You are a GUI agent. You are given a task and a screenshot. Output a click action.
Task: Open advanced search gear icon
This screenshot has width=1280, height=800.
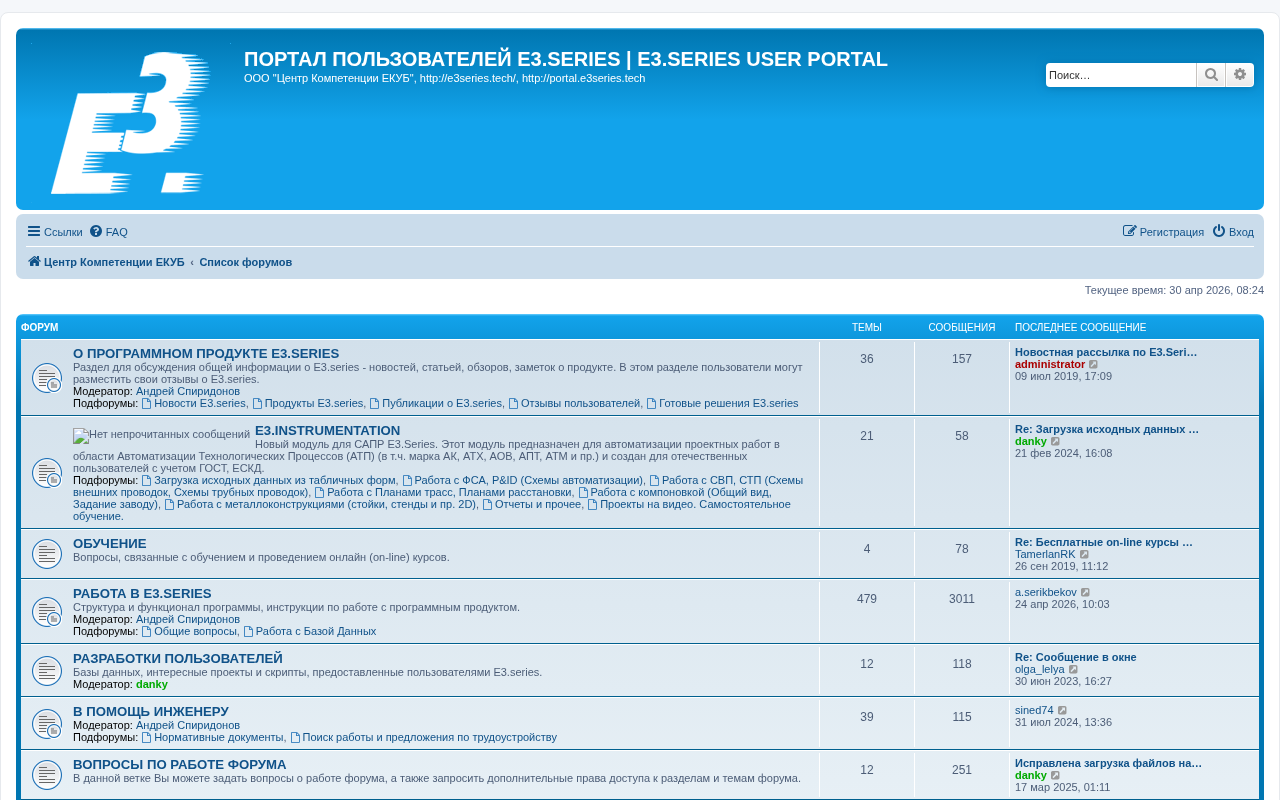pyautogui.click(x=1240, y=75)
